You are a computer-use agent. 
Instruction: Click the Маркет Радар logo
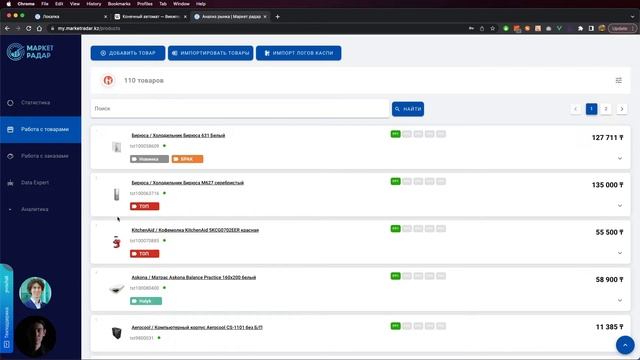coord(30,52)
